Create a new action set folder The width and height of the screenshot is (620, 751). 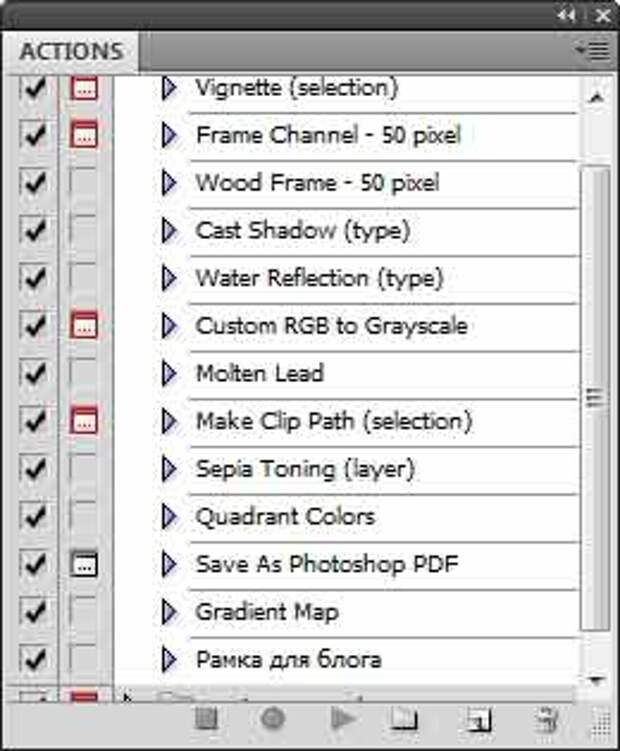click(x=404, y=719)
